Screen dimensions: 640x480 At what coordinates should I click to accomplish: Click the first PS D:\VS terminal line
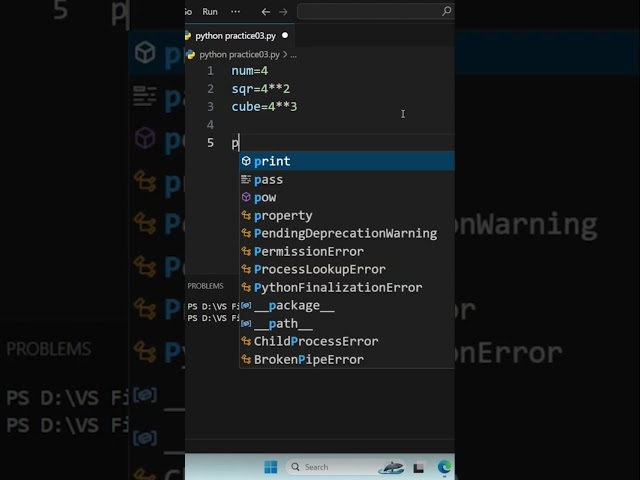(x=213, y=306)
